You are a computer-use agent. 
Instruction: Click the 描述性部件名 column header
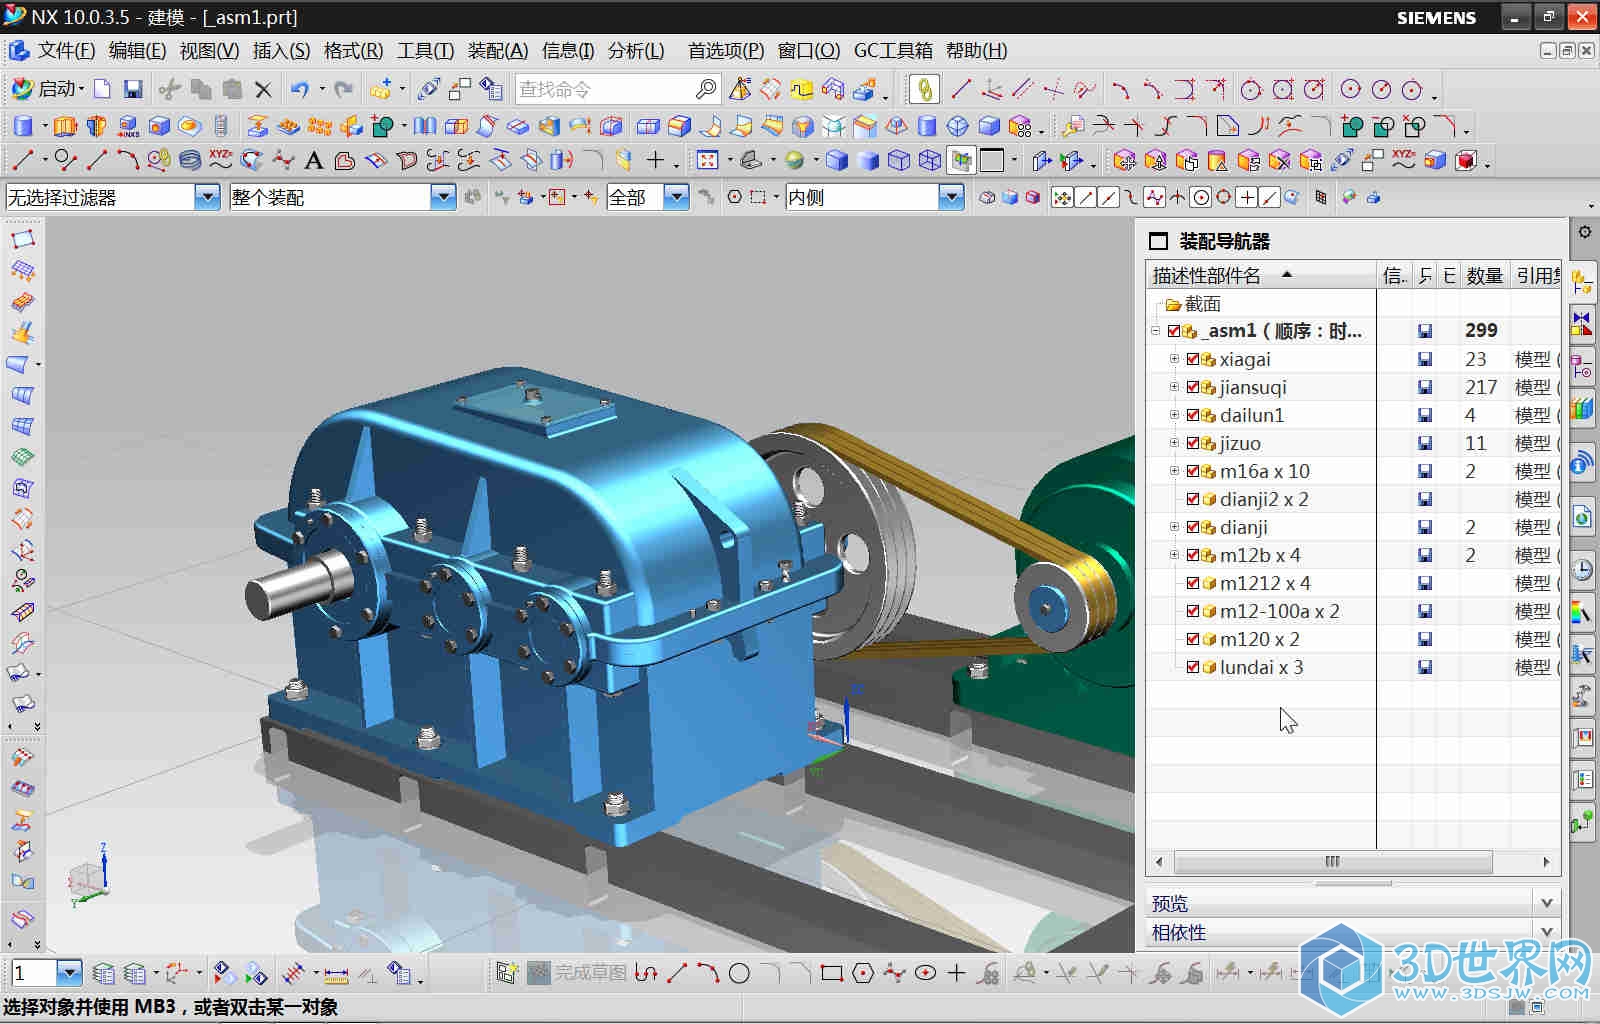(x=1262, y=275)
